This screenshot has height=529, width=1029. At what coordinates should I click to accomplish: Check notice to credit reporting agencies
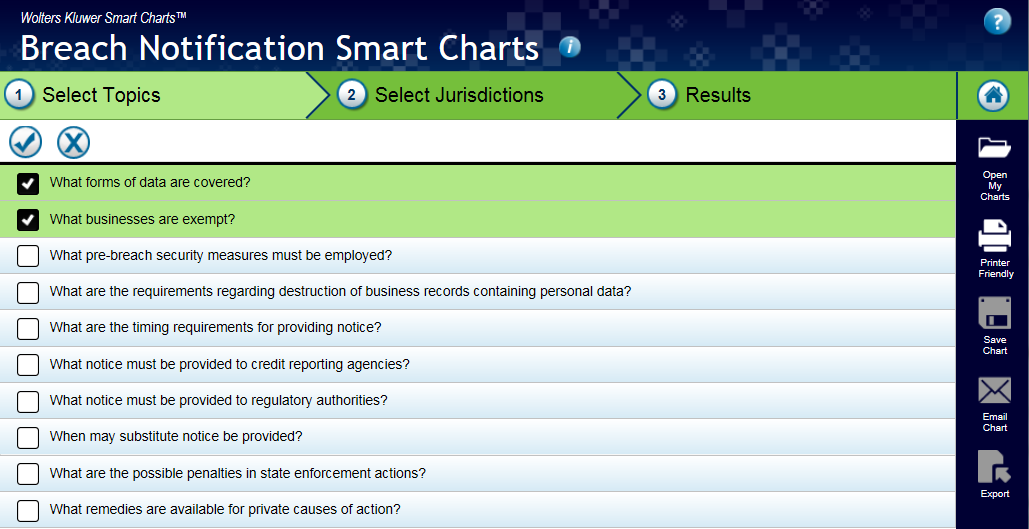[x=28, y=364]
